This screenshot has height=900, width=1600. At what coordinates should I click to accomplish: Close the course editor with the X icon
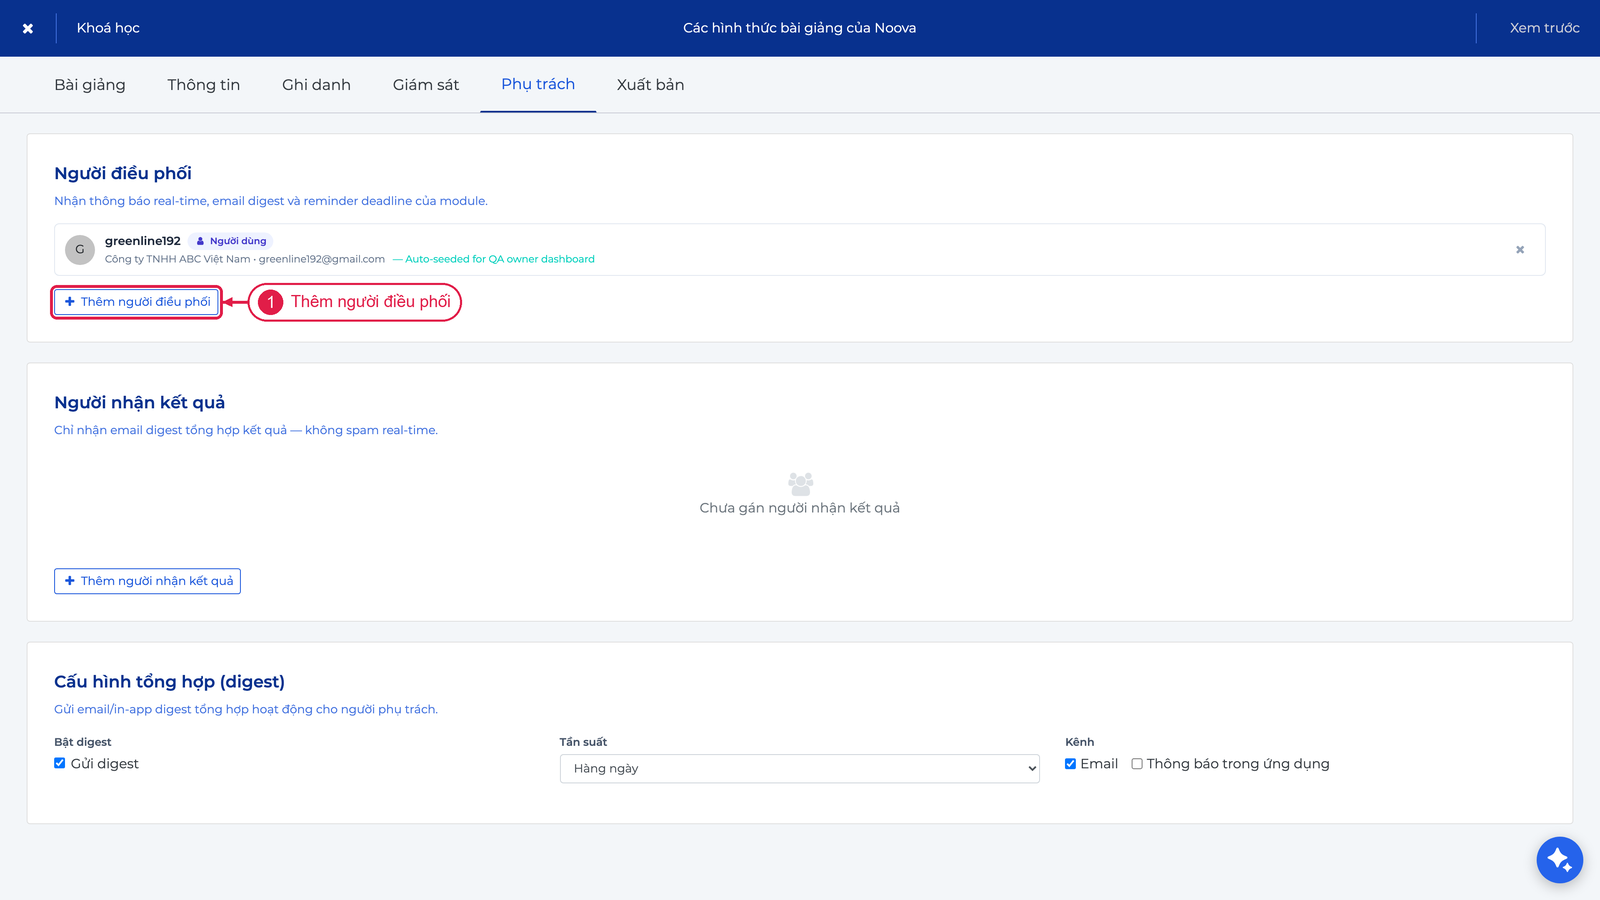pyautogui.click(x=28, y=28)
